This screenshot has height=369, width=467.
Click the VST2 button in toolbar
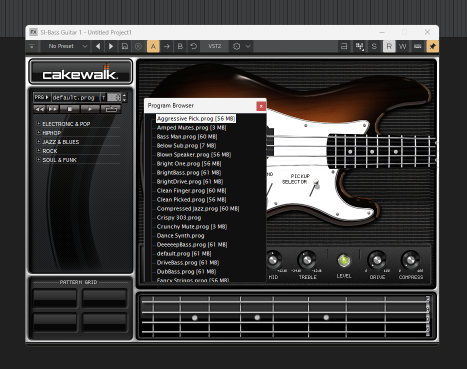coord(215,46)
